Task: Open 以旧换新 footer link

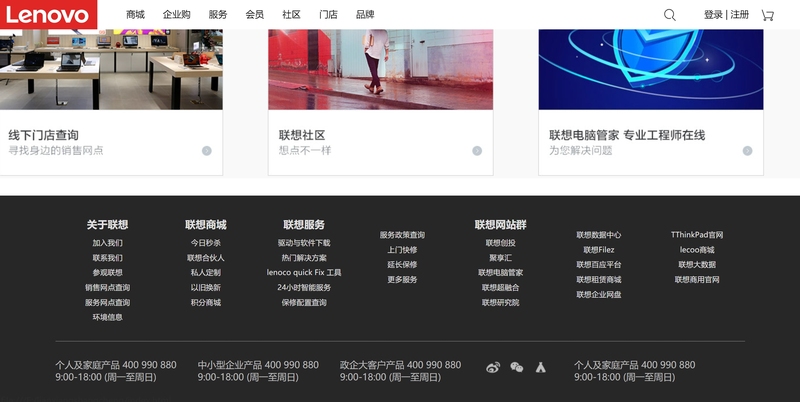Action: [206, 287]
